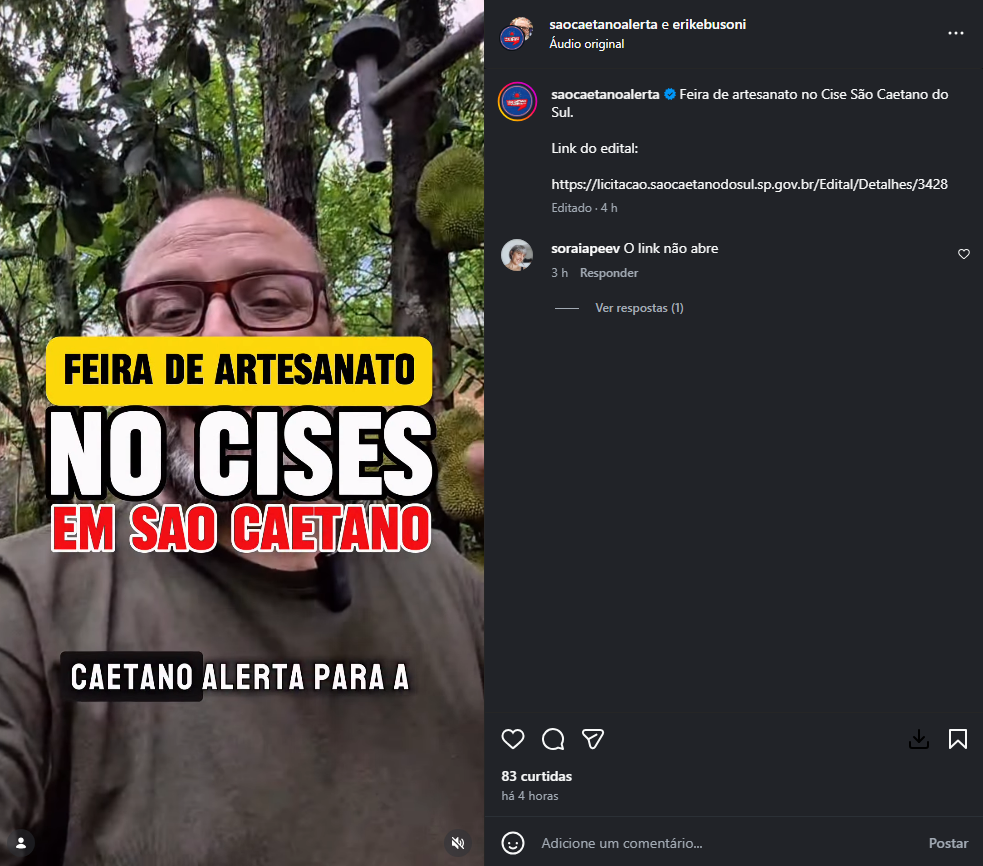
Task: View the 83 curtidas likes list
Action: [537, 776]
